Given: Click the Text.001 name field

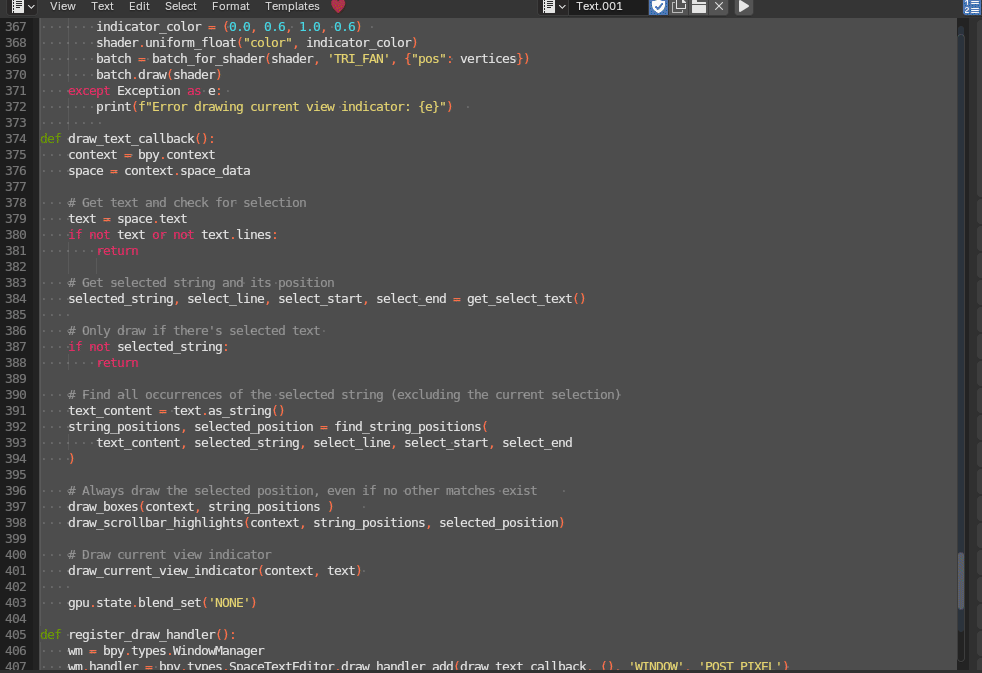Looking at the screenshot, I should tap(608, 6).
